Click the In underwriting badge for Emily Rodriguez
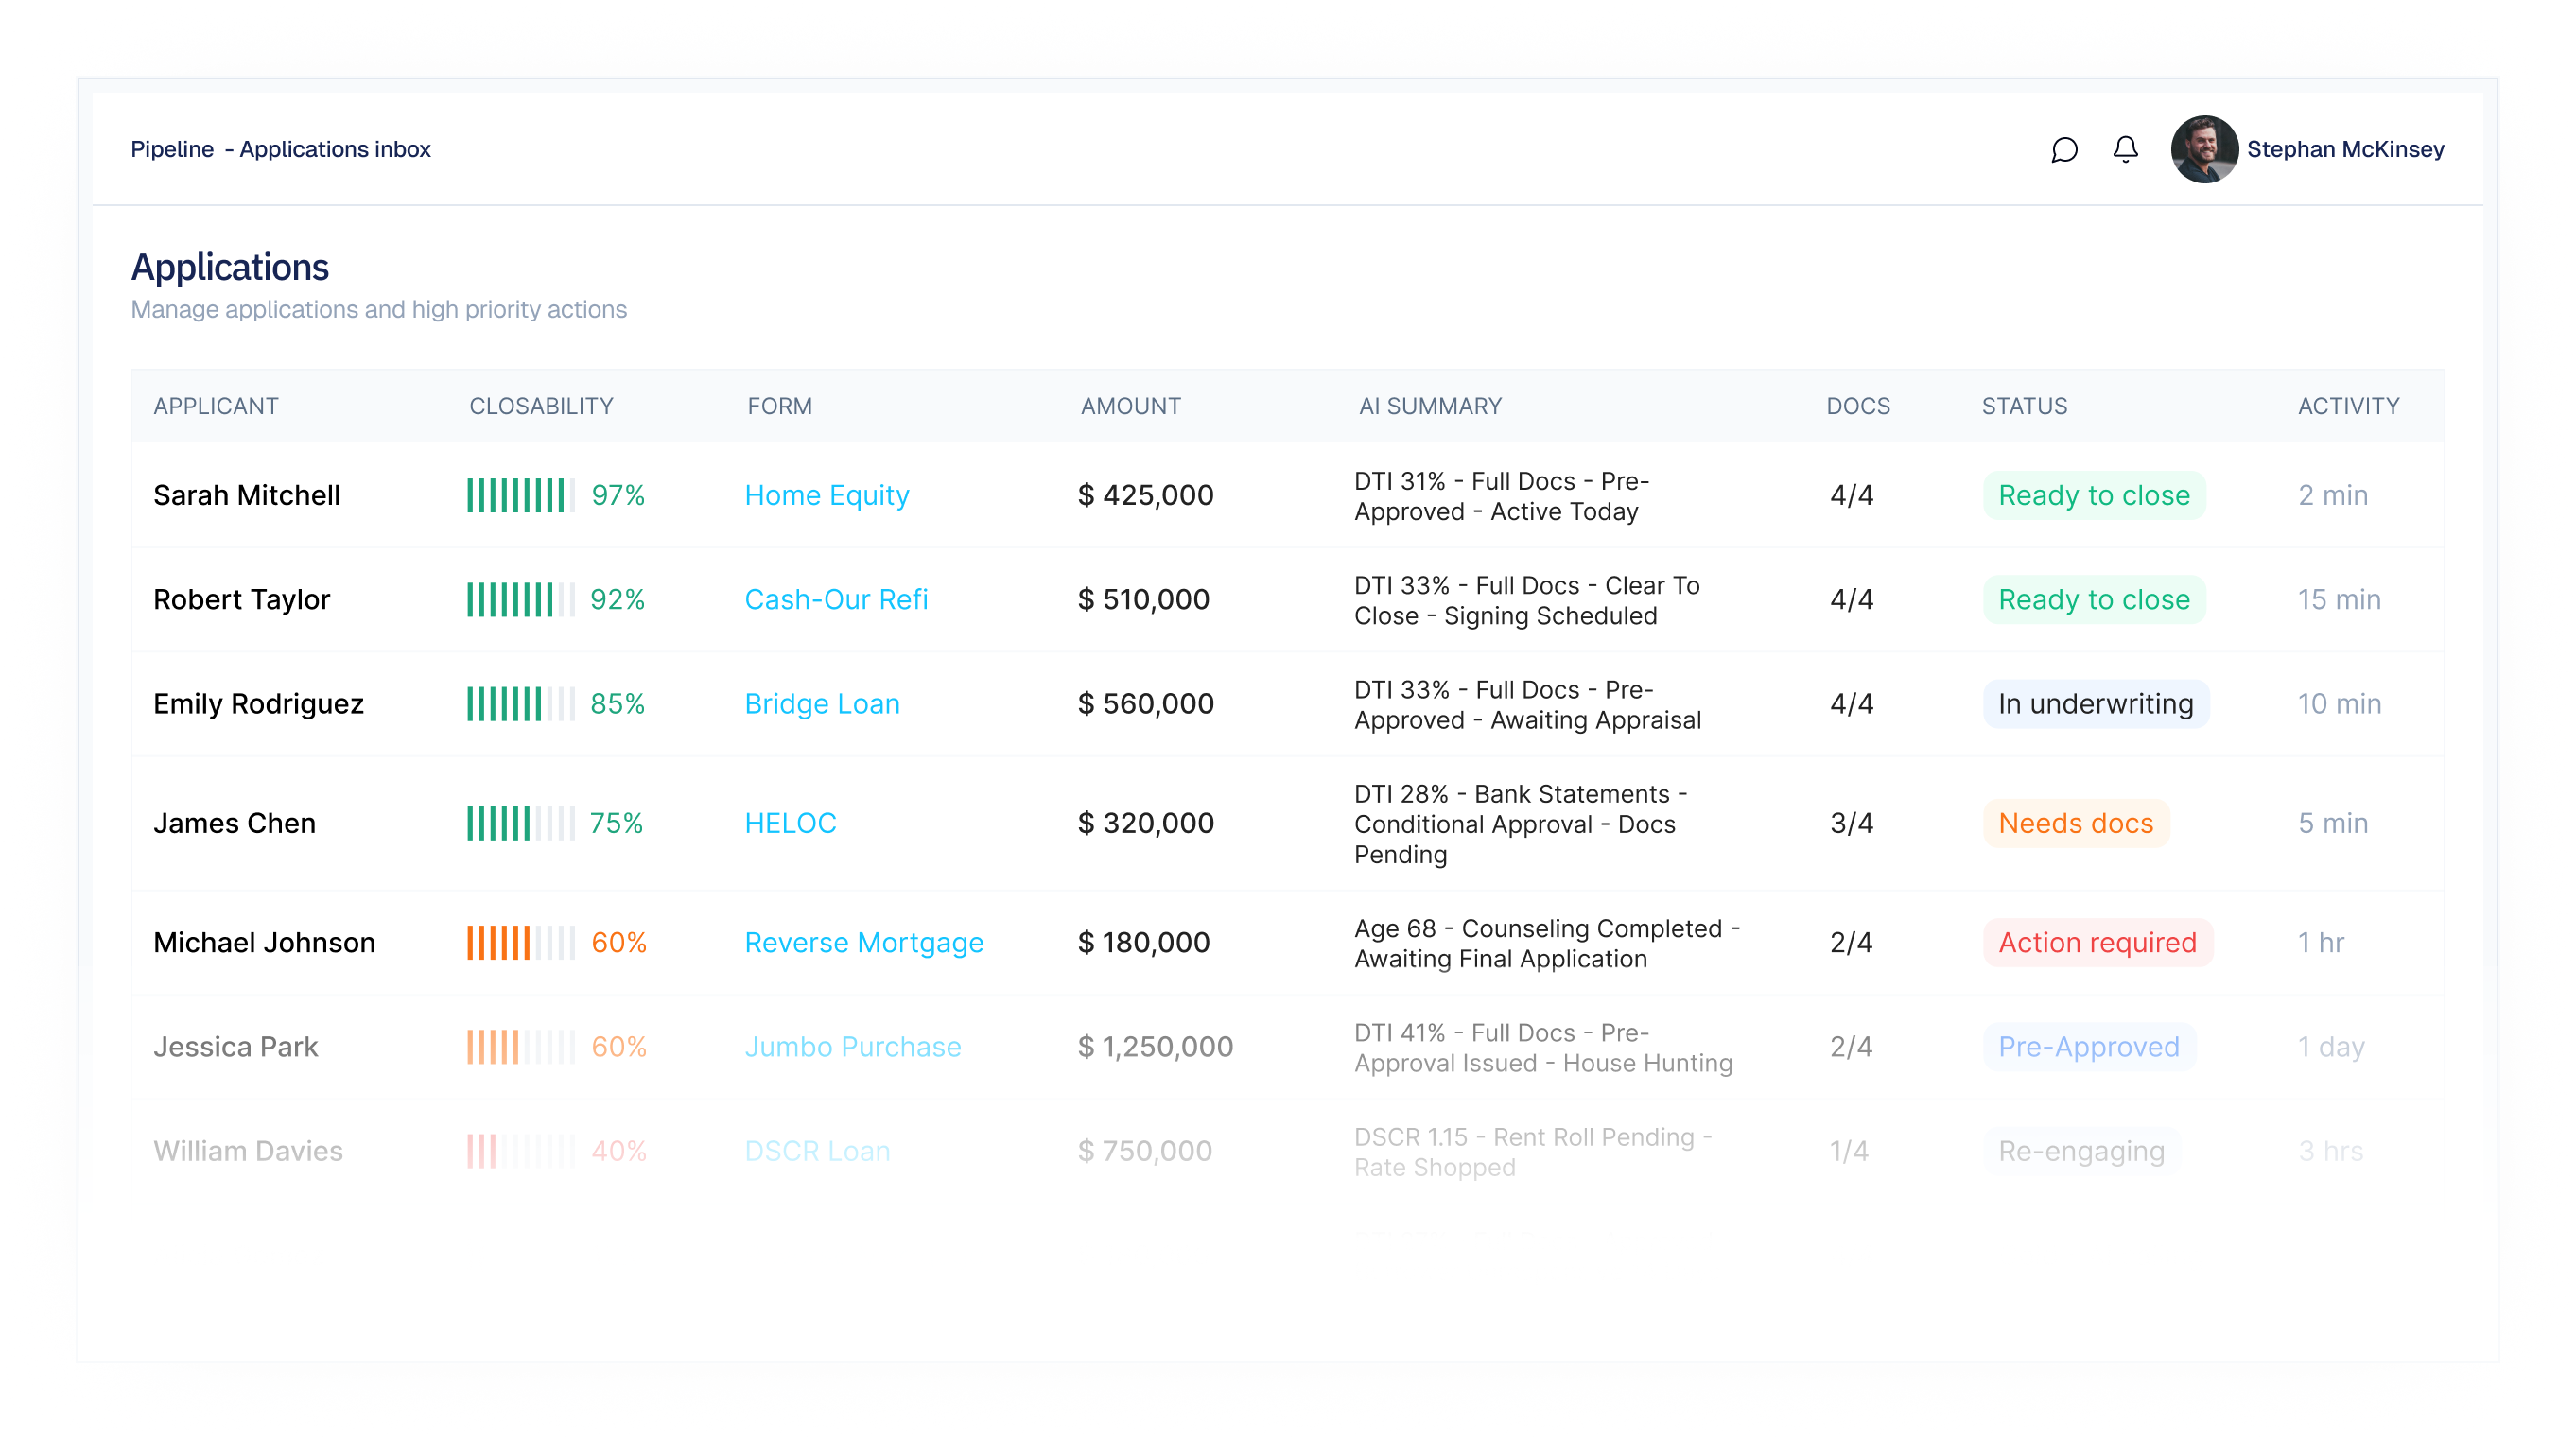 click(2096, 703)
